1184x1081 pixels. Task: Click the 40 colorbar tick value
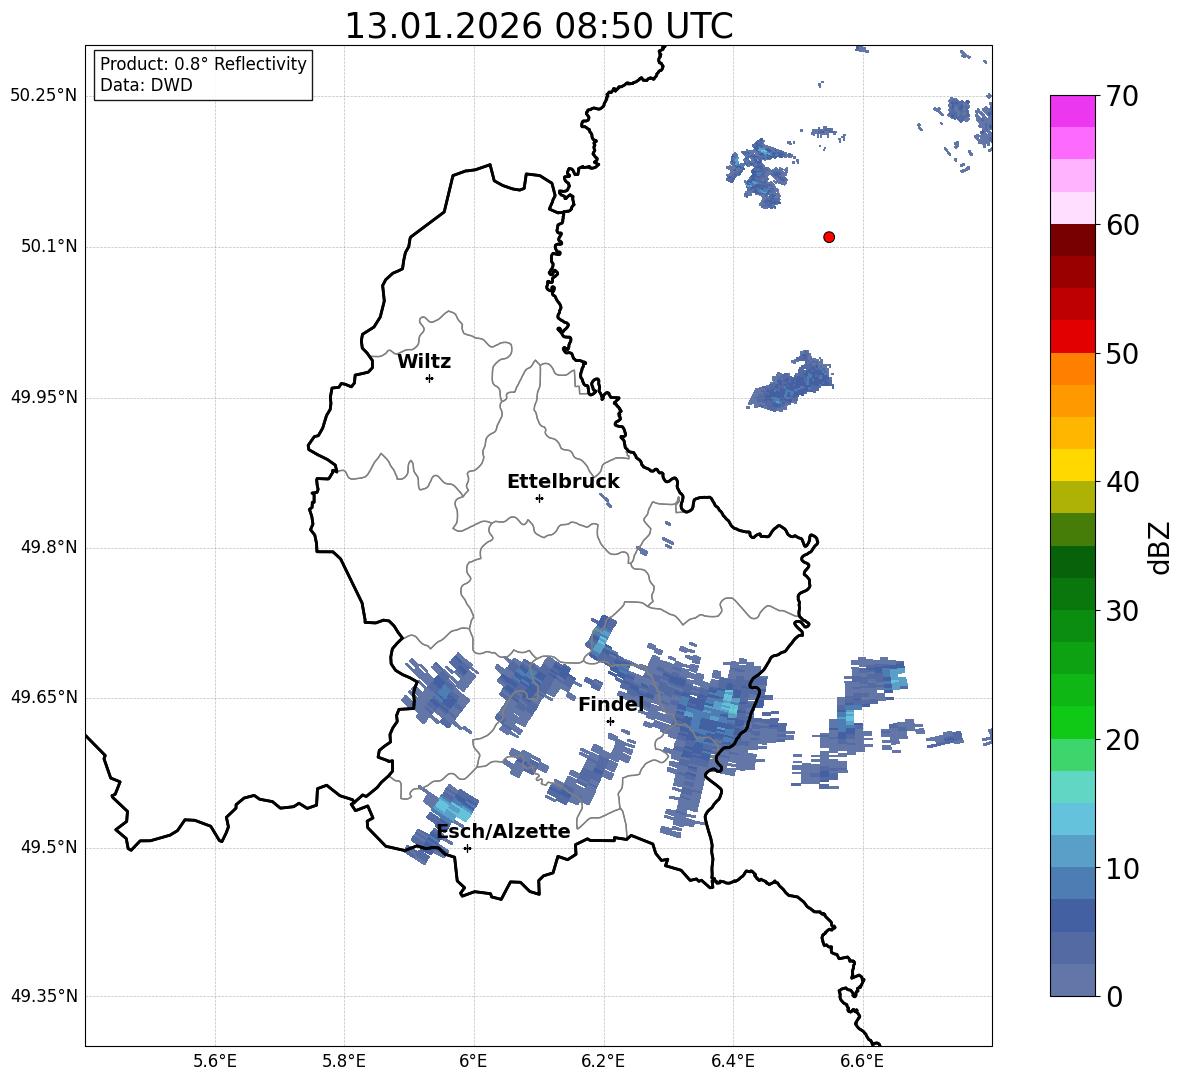pyautogui.click(x=1121, y=482)
